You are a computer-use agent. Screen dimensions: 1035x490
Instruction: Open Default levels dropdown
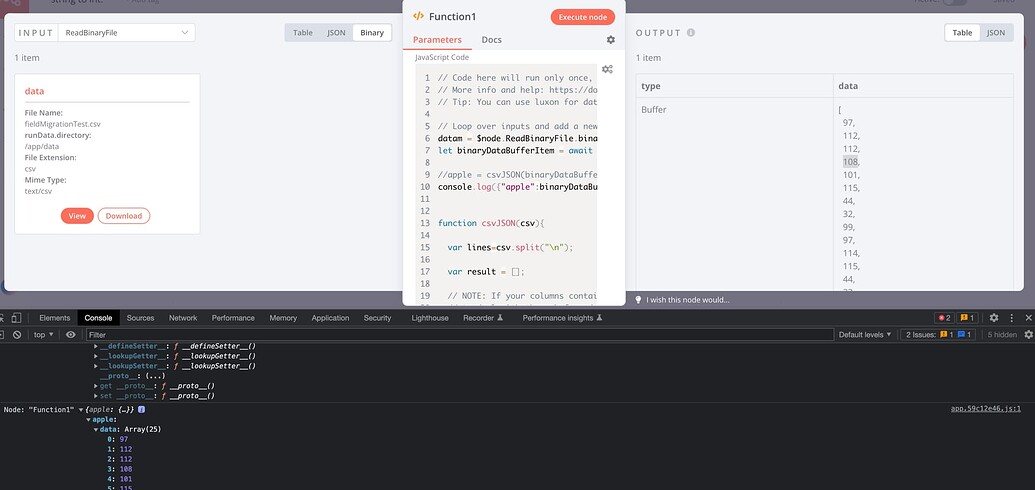coord(865,335)
